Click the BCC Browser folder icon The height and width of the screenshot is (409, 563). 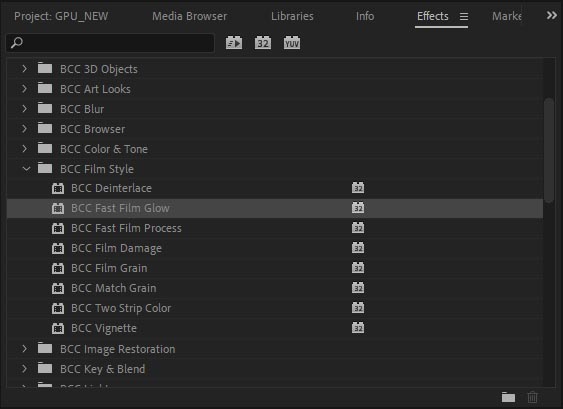(x=45, y=128)
